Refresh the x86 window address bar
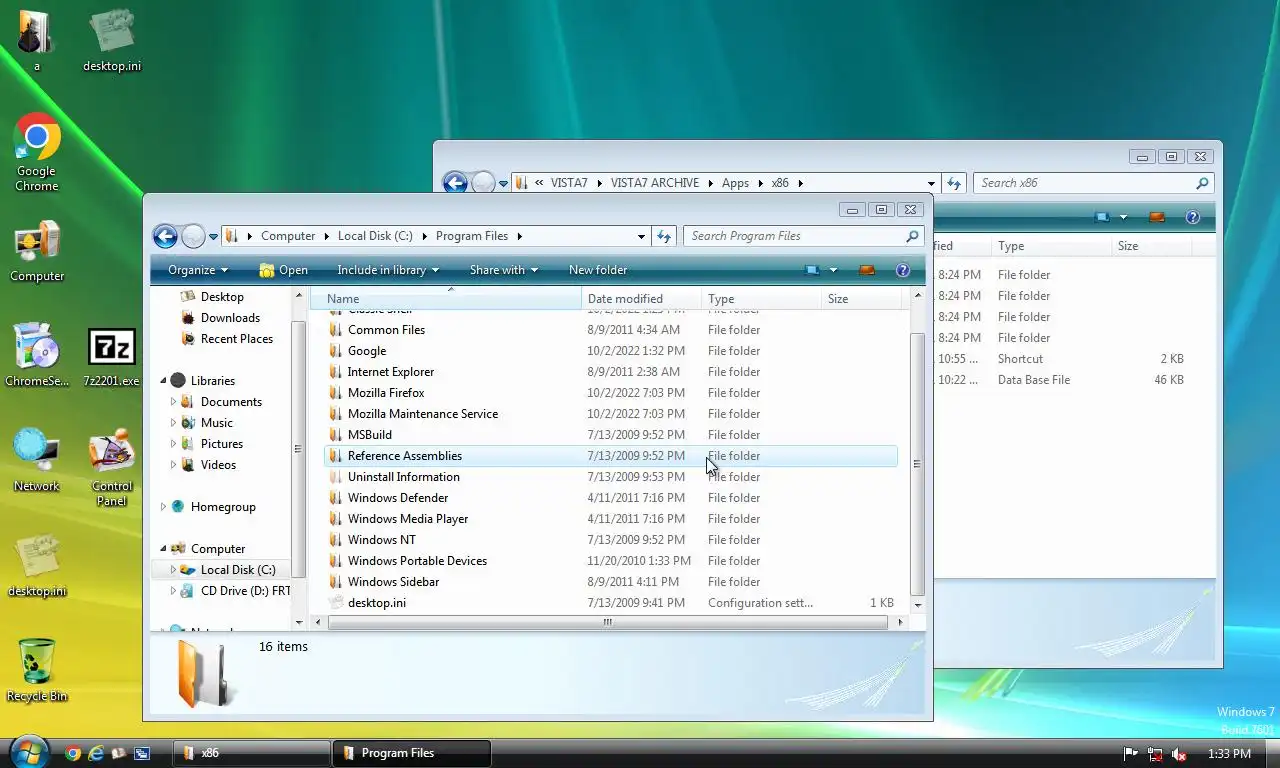 coord(954,183)
